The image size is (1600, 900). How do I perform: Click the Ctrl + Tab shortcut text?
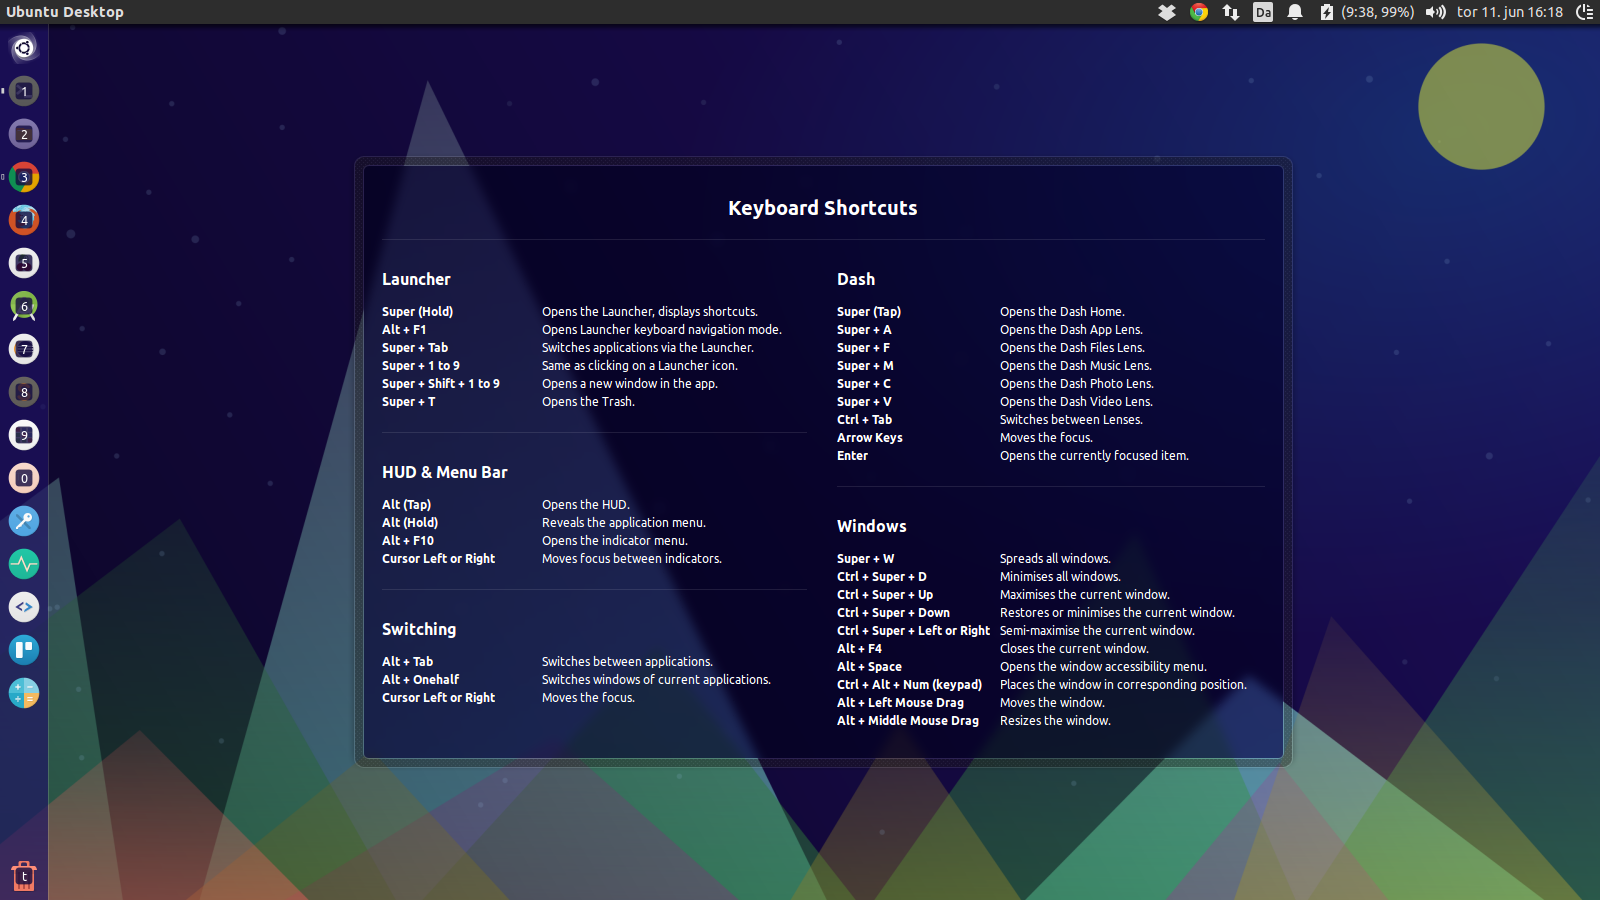click(x=864, y=420)
